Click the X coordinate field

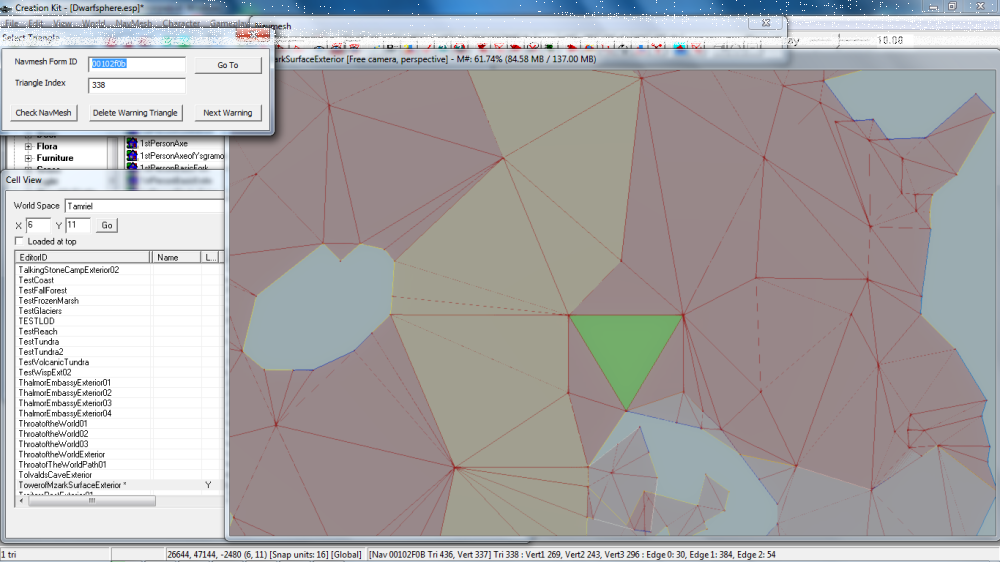tap(38, 225)
